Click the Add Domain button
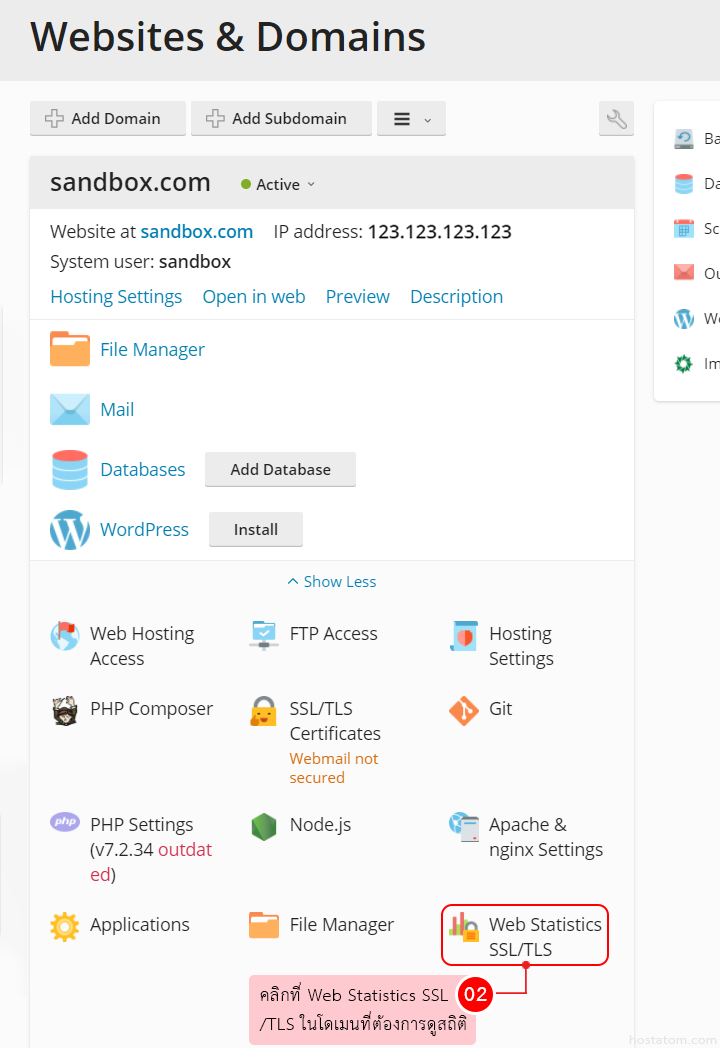720x1048 pixels. point(108,119)
